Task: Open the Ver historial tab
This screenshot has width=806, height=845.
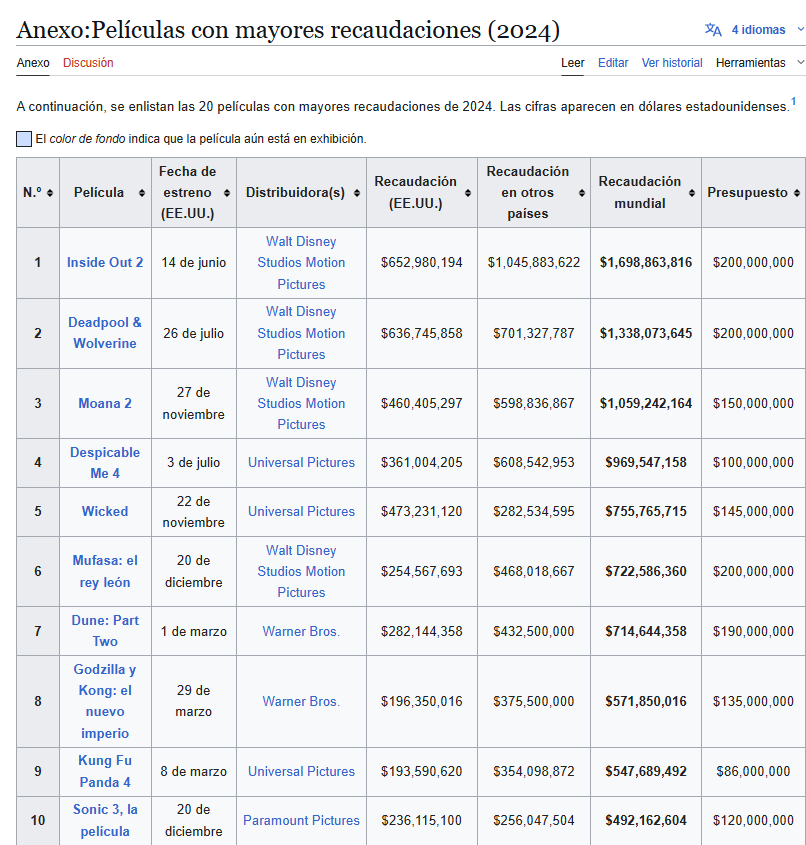Action: pyautogui.click(x=672, y=63)
